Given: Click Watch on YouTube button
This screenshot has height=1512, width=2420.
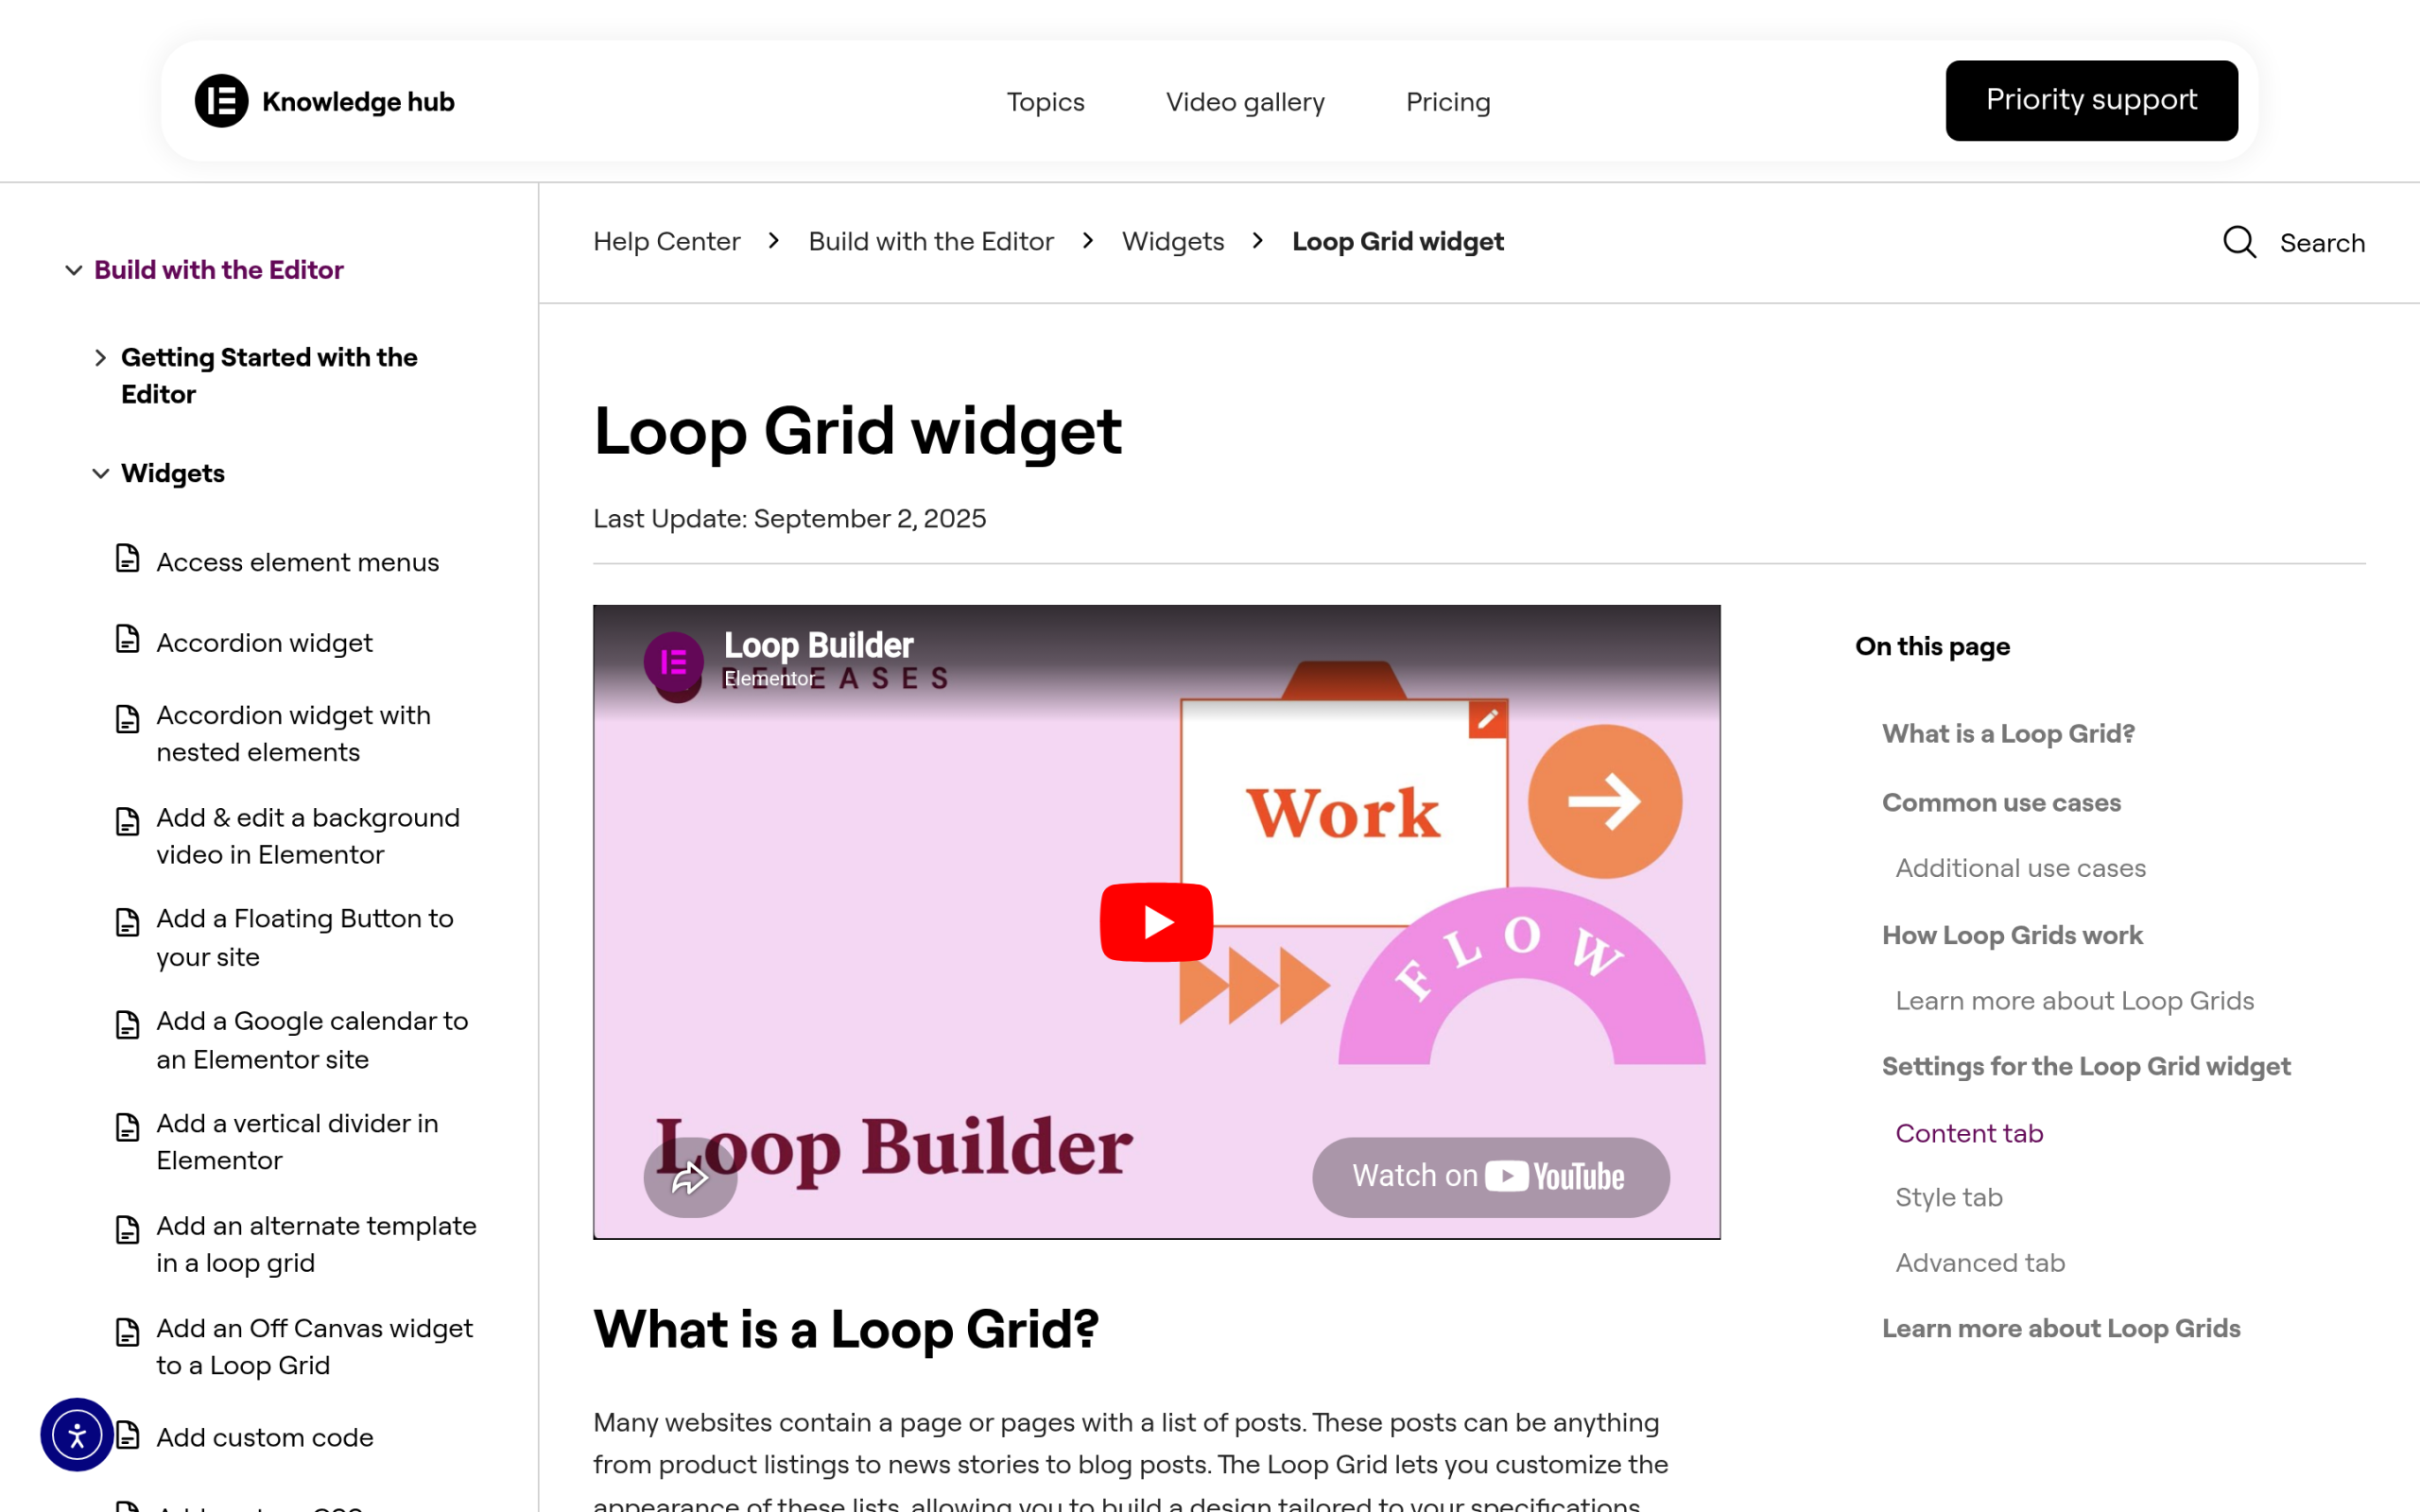Looking at the screenshot, I should tap(1490, 1177).
